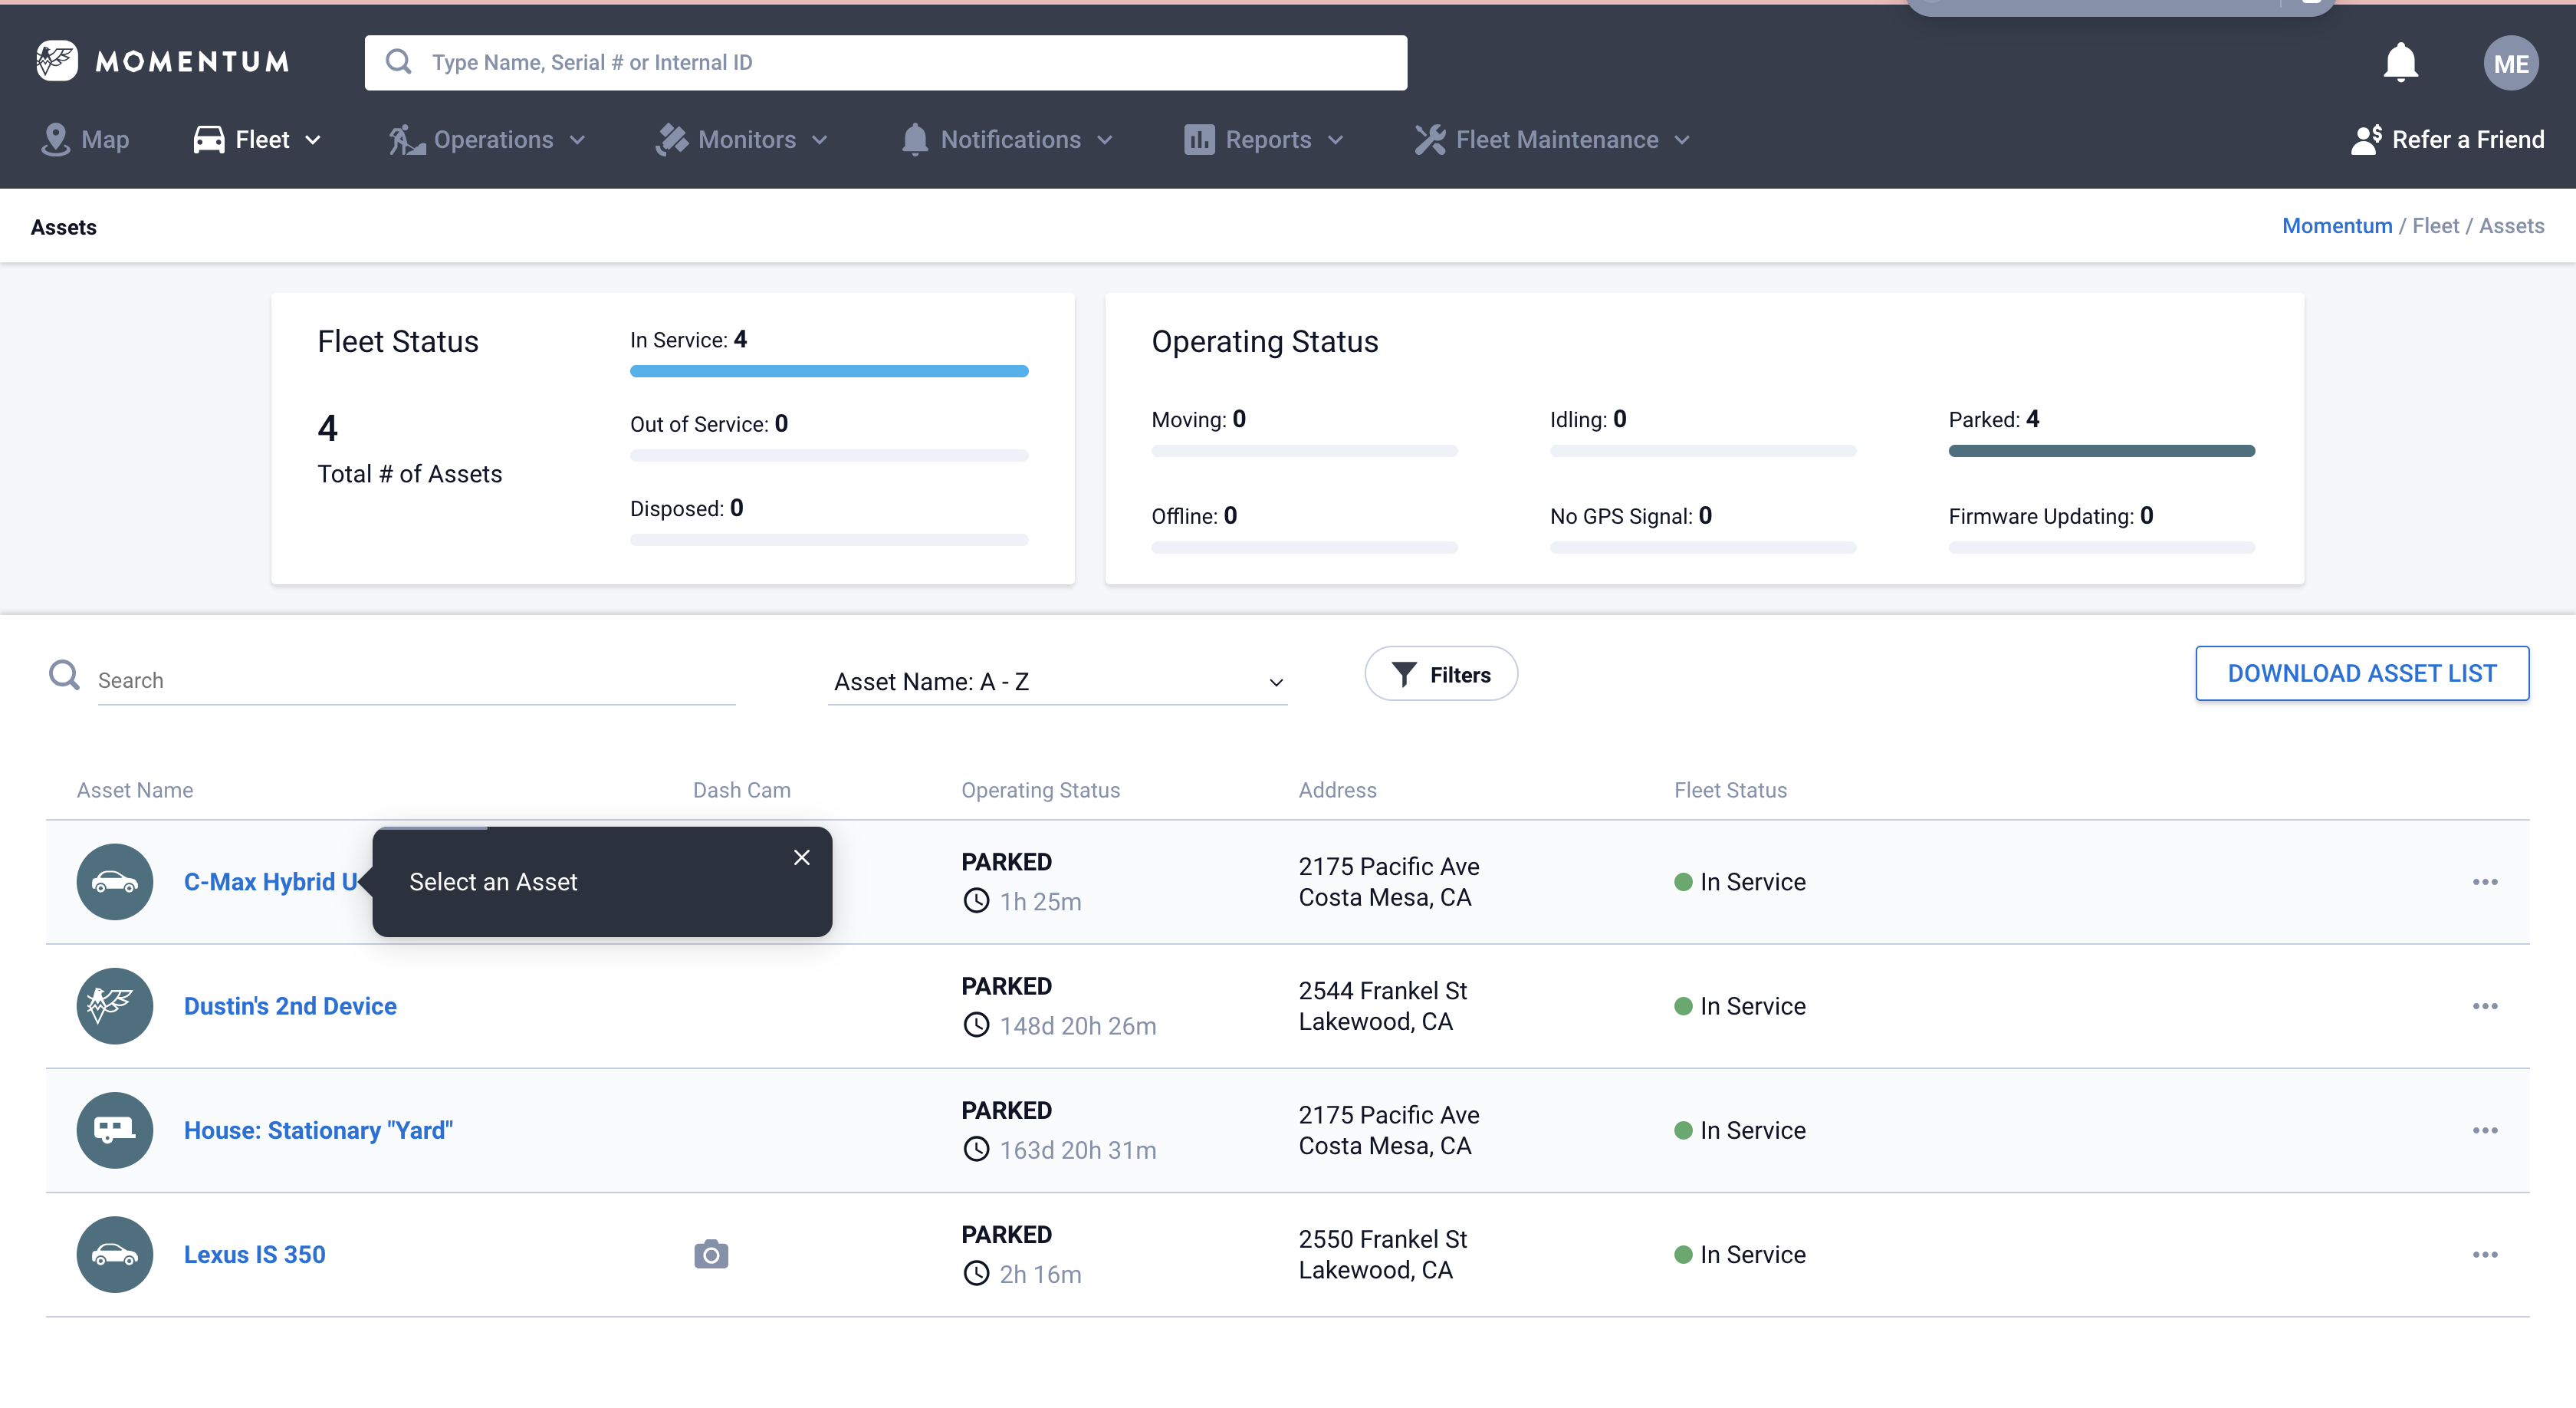Image resolution: width=2576 pixels, height=1408 pixels.
Task: Click the 148d 20h 26m parked duration
Action: (1078, 1026)
